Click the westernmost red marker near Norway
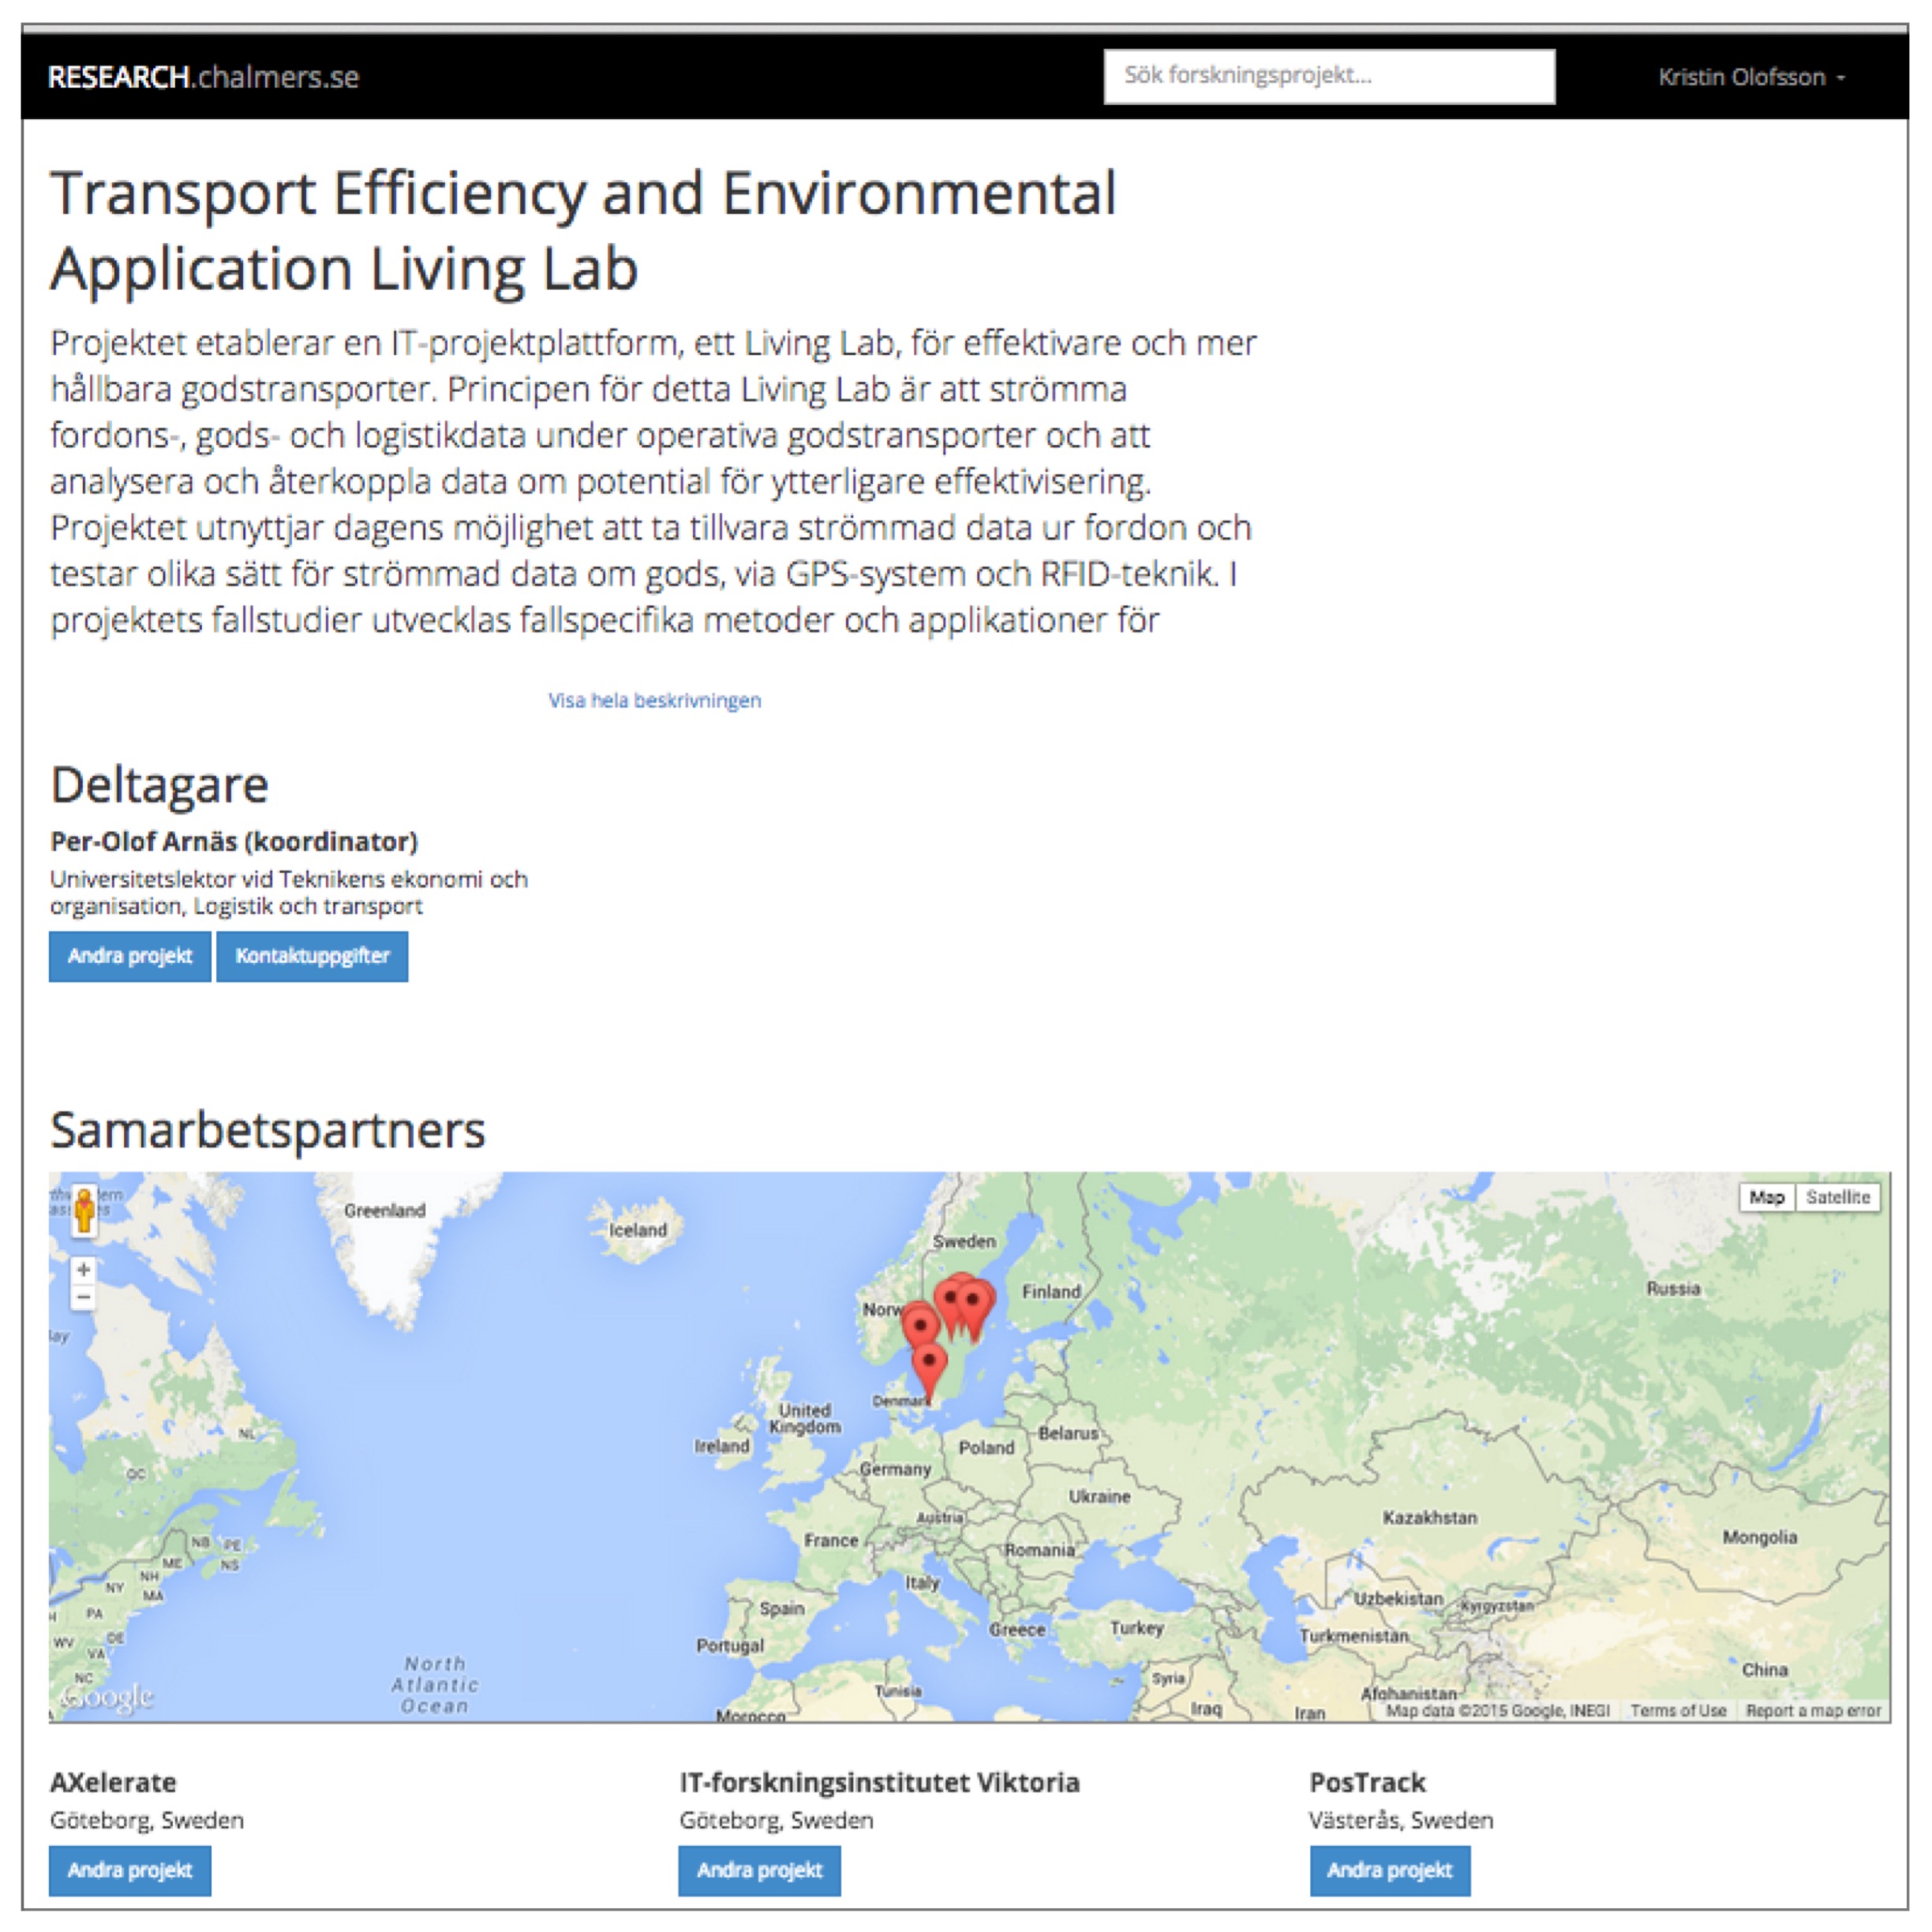The width and height of the screenshot is (1932, 1932). tap(919, 1325)
